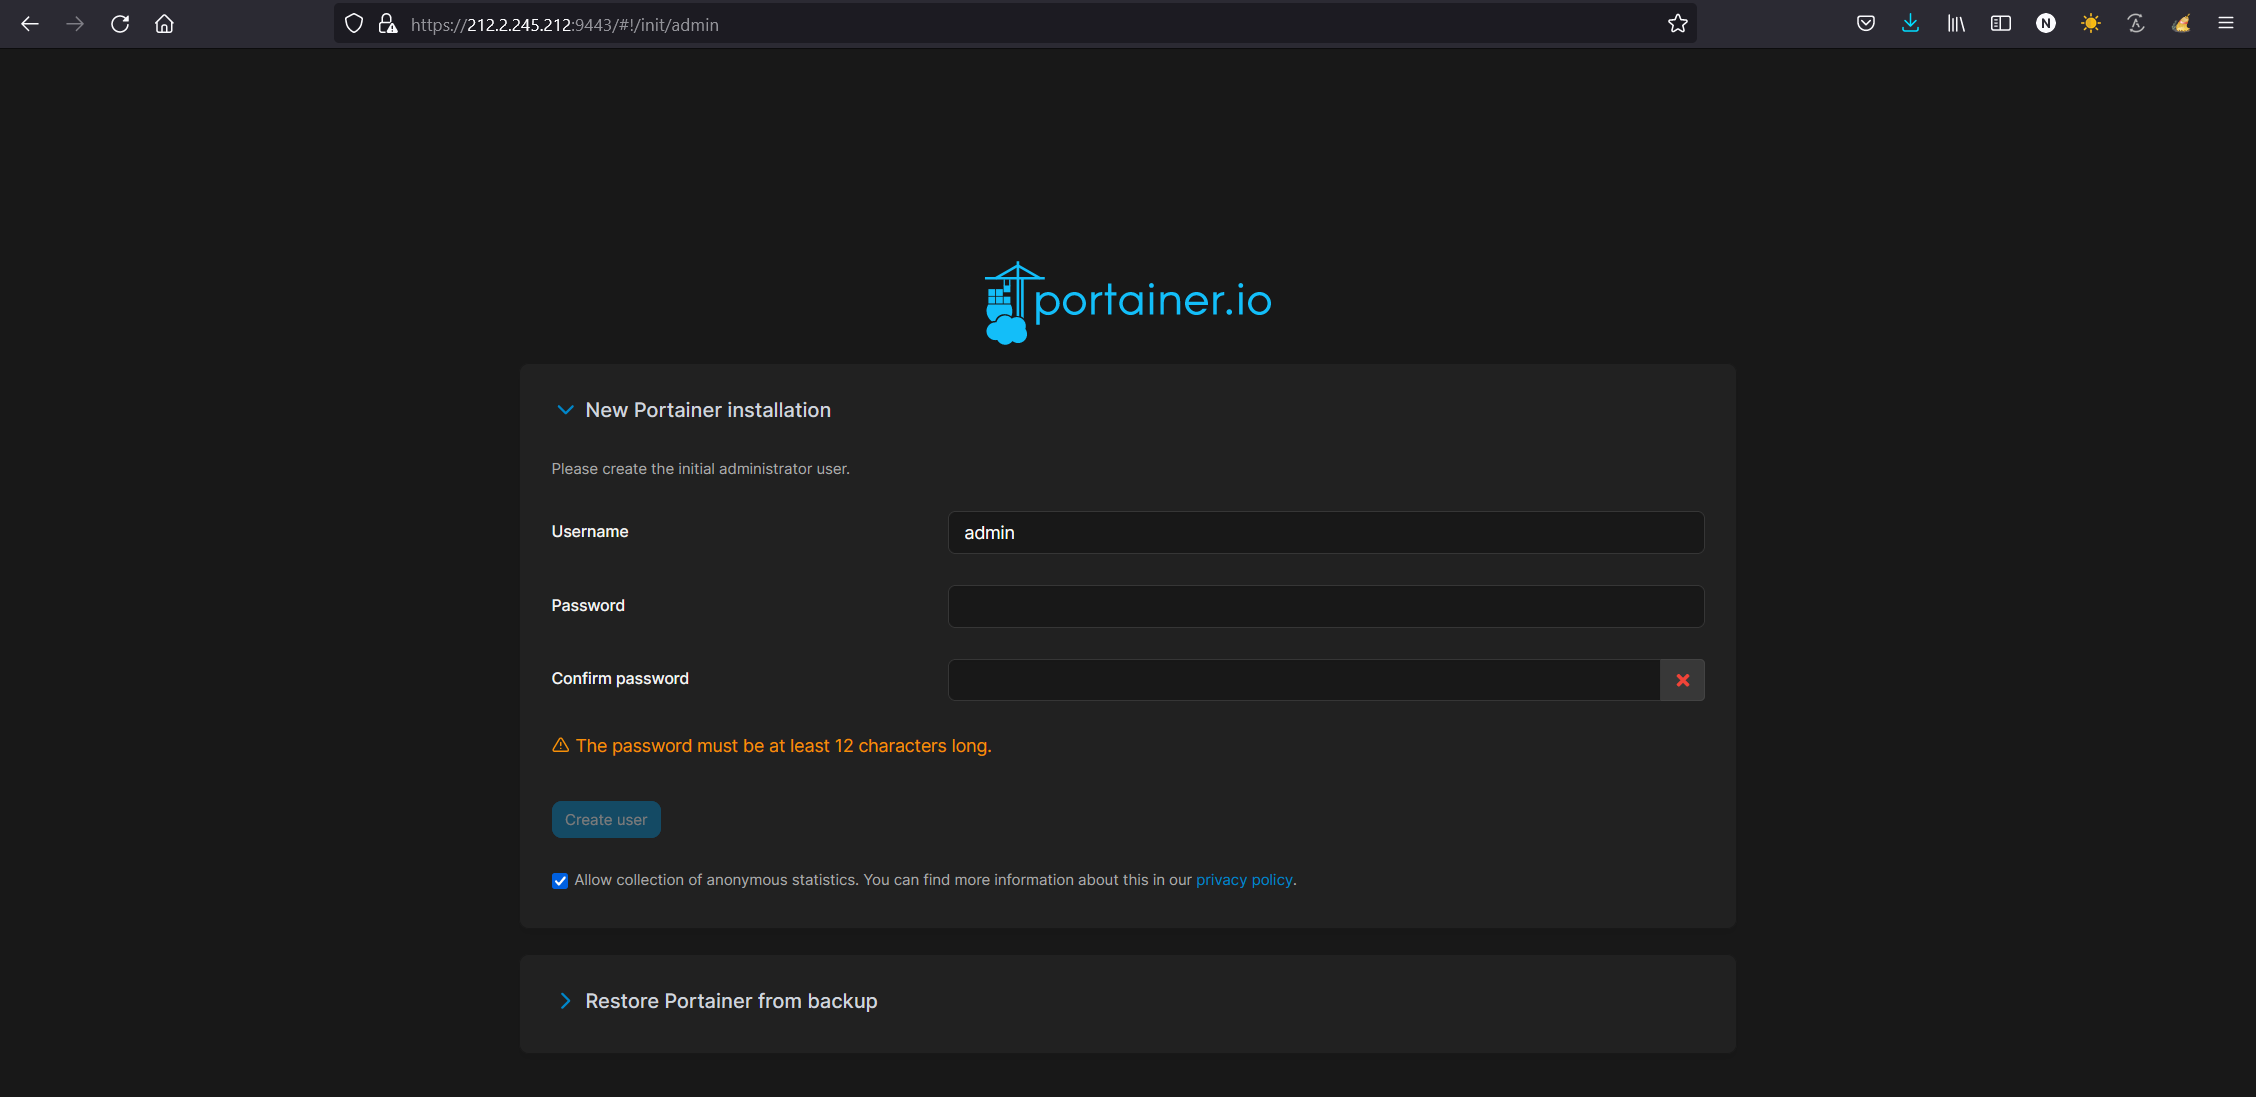Click the portainer.io logo
Viewport: 2256px width, 1097px height.
point(1128,303)
